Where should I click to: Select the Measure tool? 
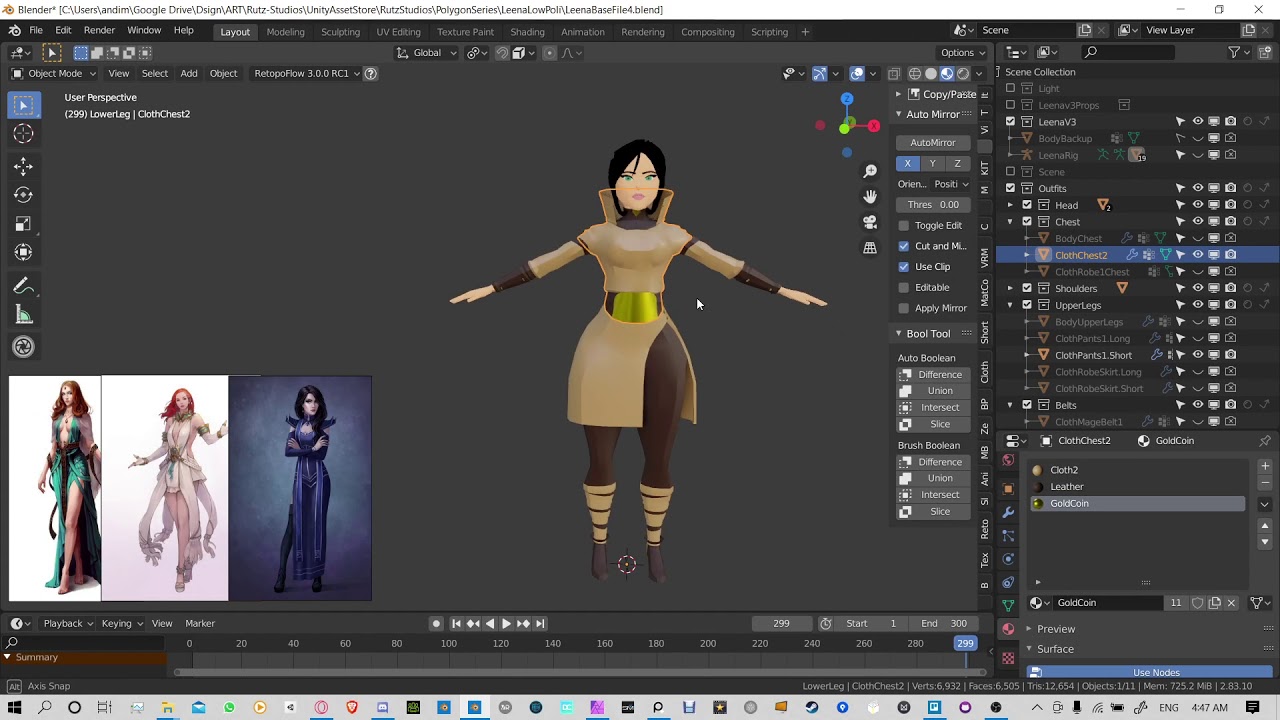(23, 316)
